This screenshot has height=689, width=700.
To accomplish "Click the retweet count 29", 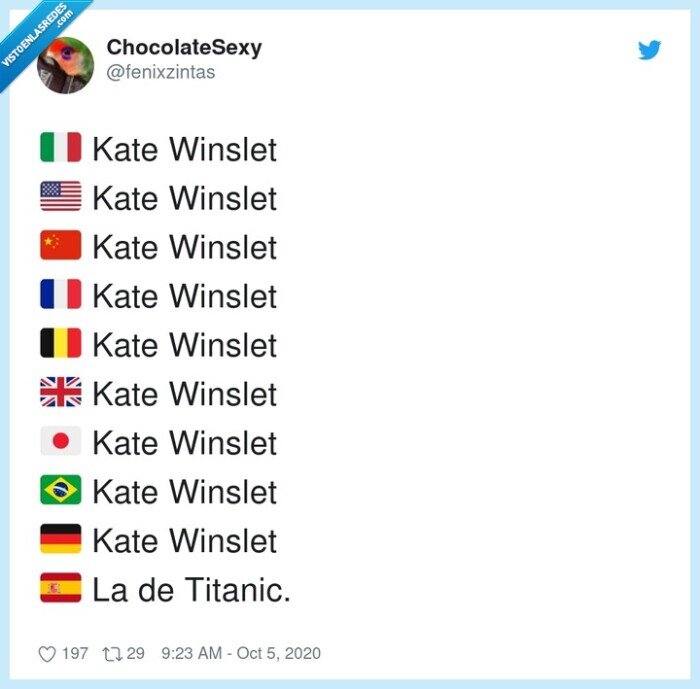I will [x=136, y=654].
